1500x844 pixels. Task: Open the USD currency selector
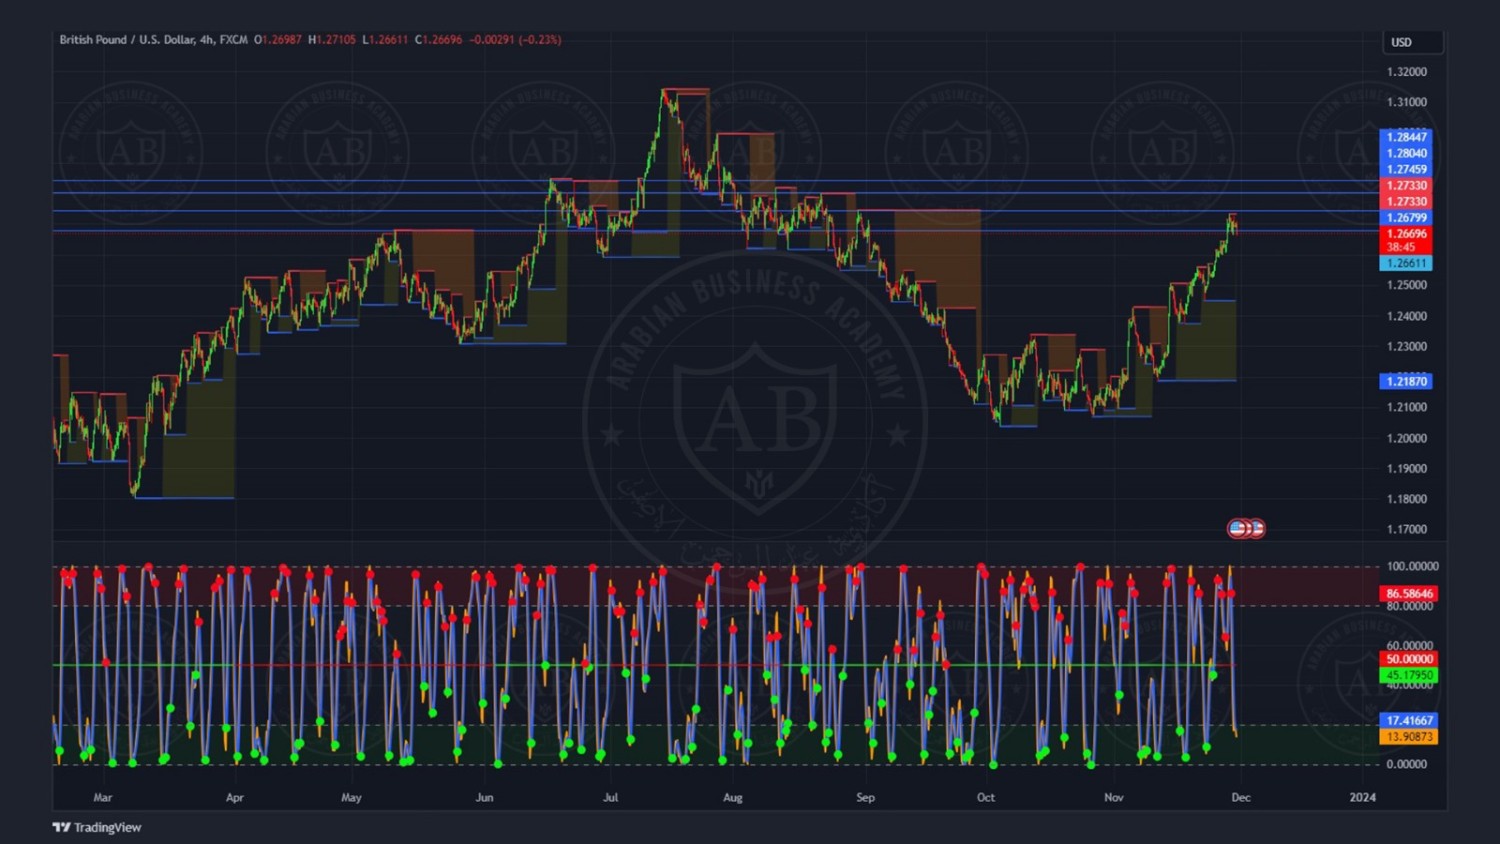coord(1412,42)
